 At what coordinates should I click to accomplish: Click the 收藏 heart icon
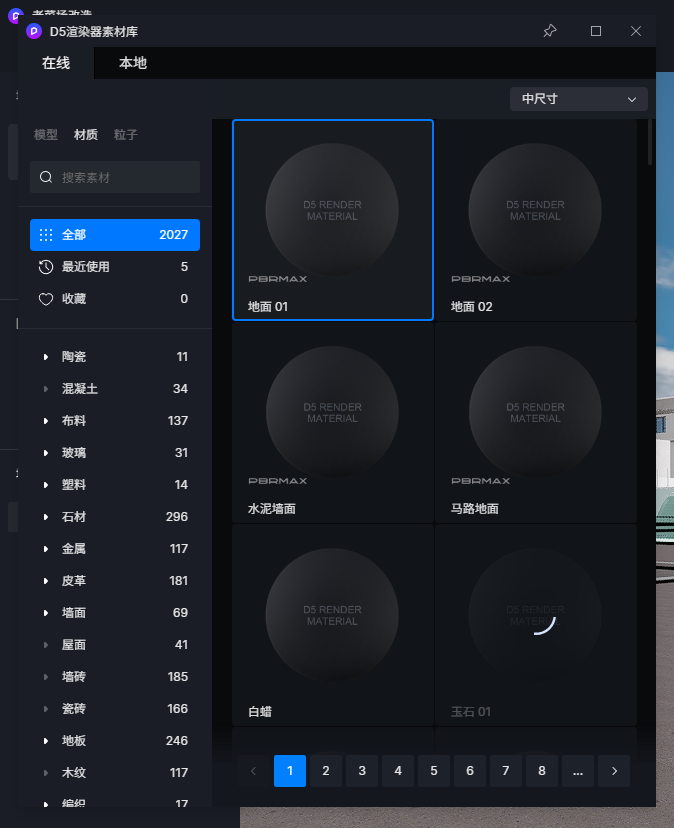[46, 299]
